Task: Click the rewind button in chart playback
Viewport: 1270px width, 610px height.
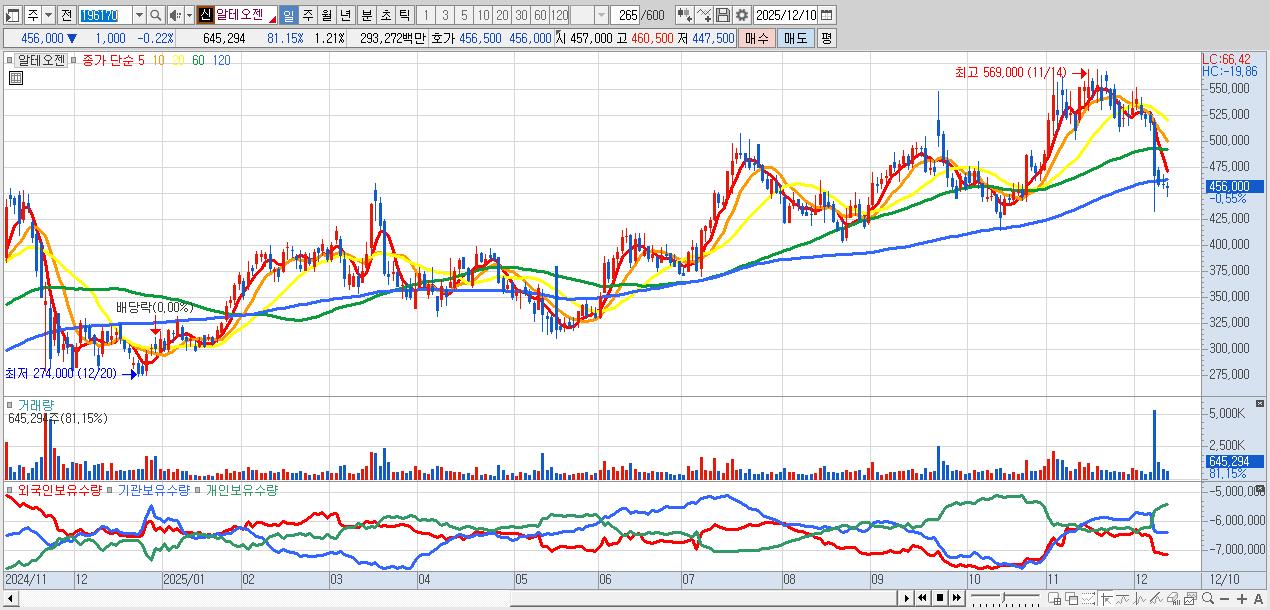Action: [922, 598]
